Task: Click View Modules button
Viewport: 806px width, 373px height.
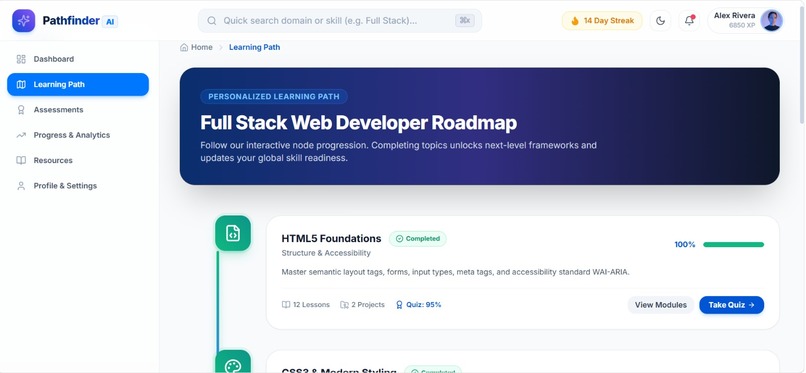Action: coord(661,305)
